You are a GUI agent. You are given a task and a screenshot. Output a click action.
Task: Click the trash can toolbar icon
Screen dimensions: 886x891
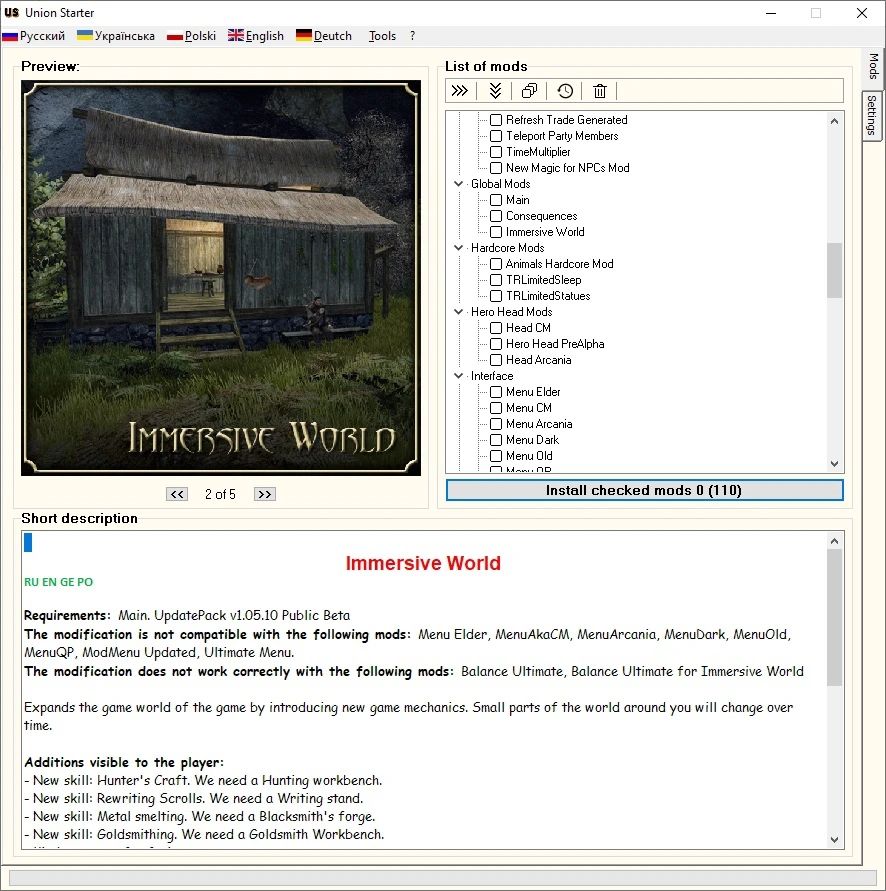pyautogui.click(x=600, y=91)
